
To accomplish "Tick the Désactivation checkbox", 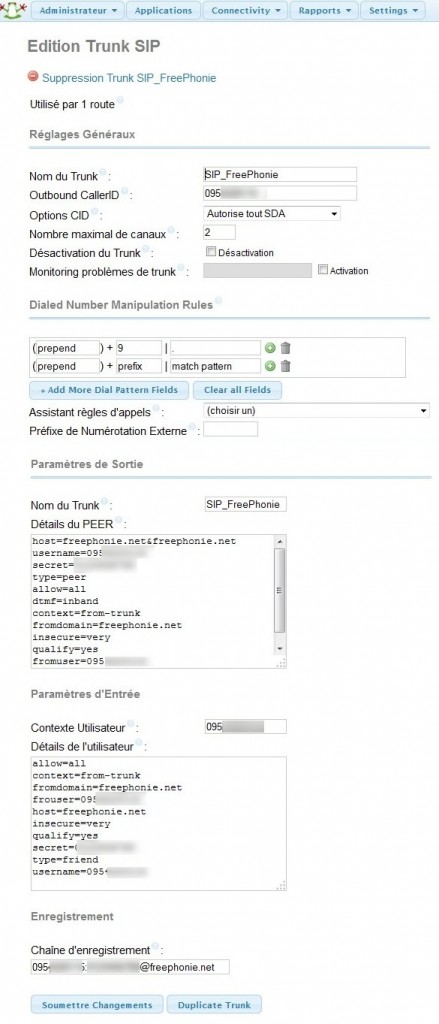I will (210, 251).
